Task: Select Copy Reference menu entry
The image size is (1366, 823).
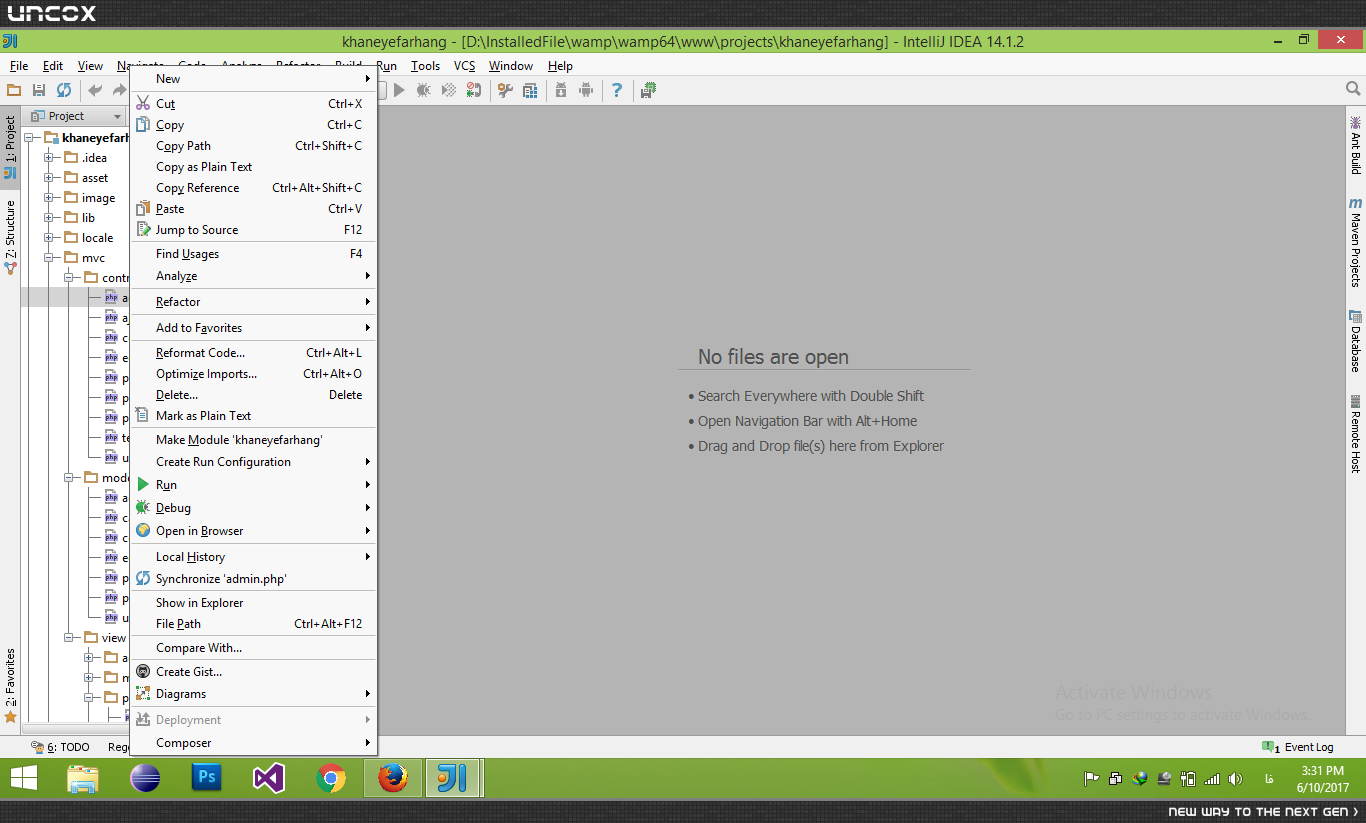Action: [x=254, y=188]
